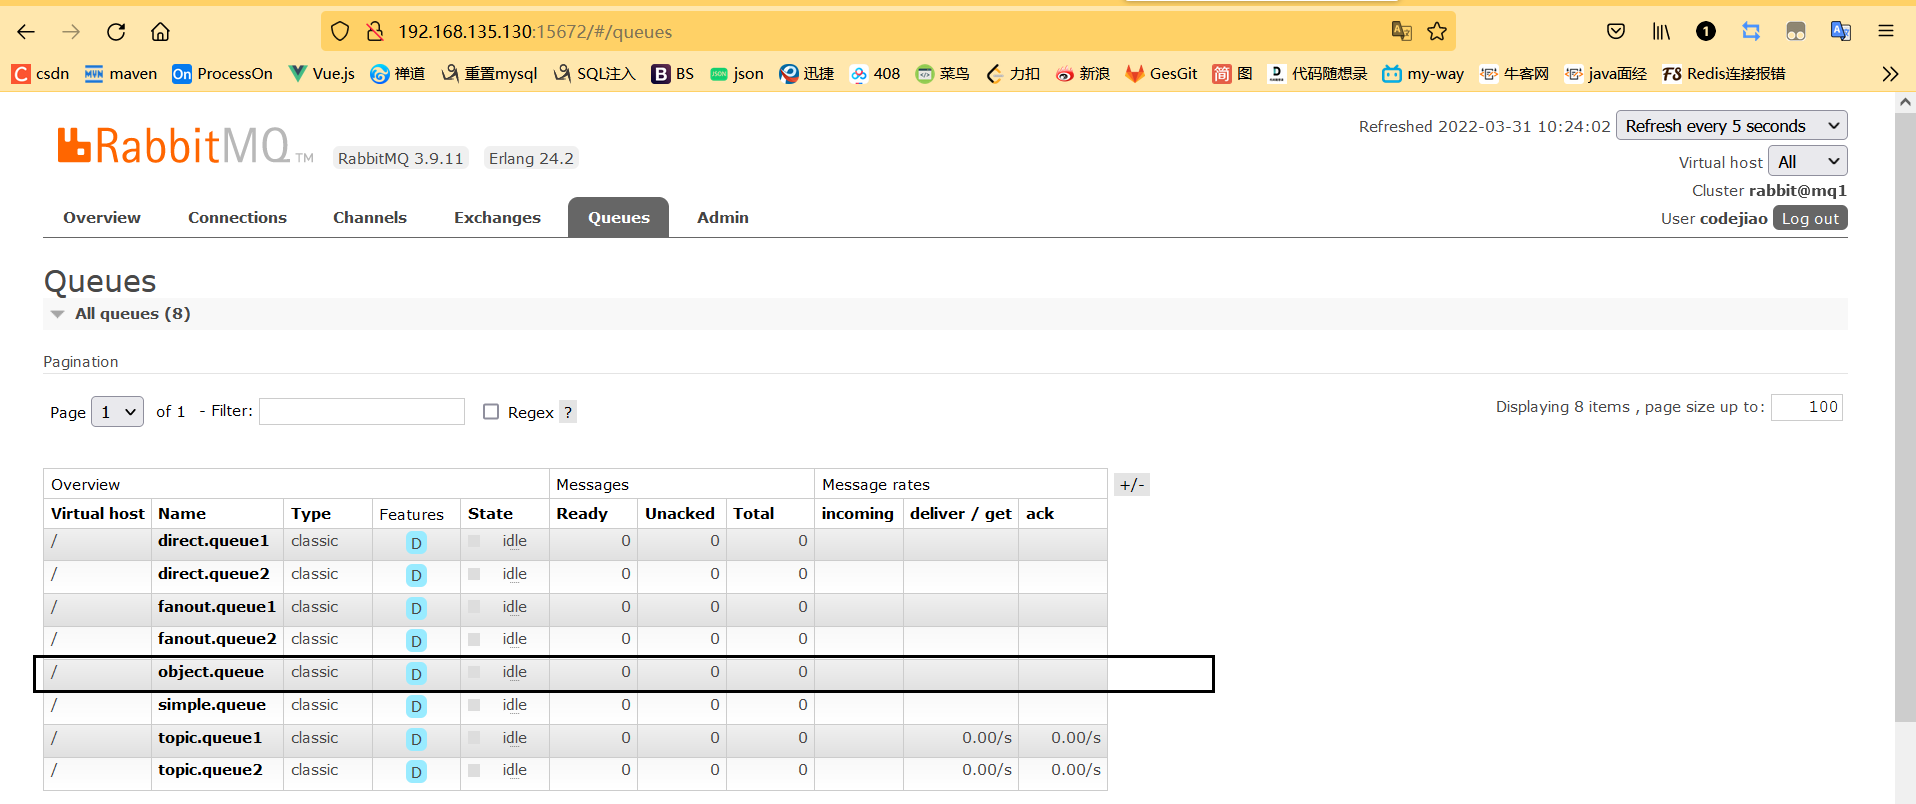Image resolution: width=1916 pixels, height=804 pixels.
Task: Open the Pocket save icon
Action: click(x=1616, y=32)
